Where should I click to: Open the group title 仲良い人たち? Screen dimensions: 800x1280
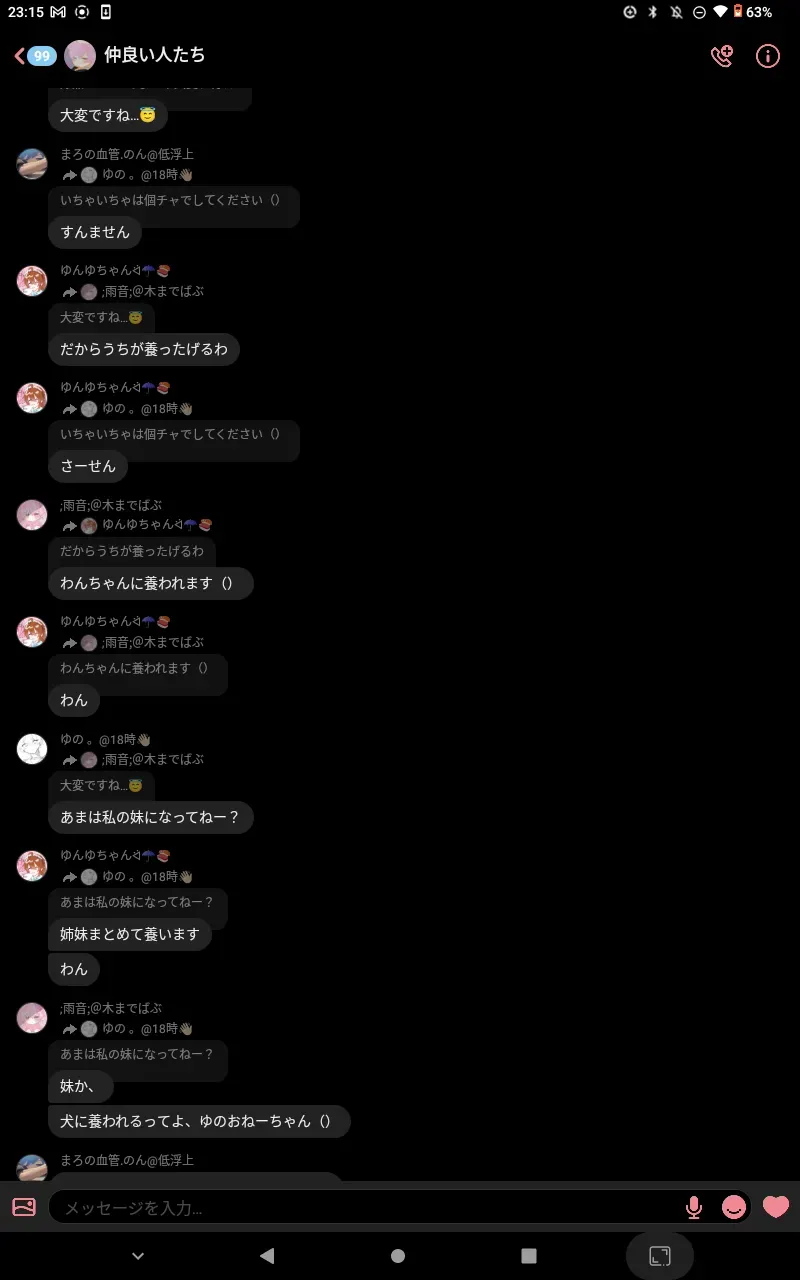coord(155,55)
